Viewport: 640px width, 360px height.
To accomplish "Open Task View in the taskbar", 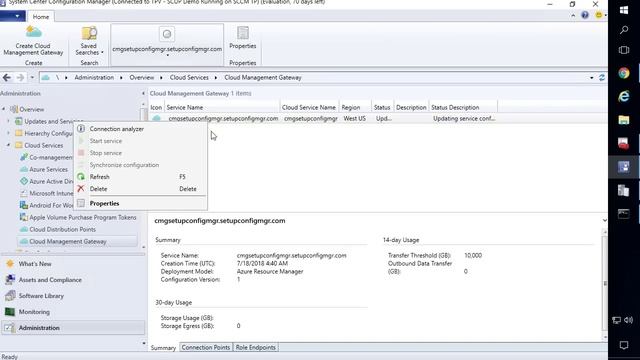I will [x=624, y=50].
